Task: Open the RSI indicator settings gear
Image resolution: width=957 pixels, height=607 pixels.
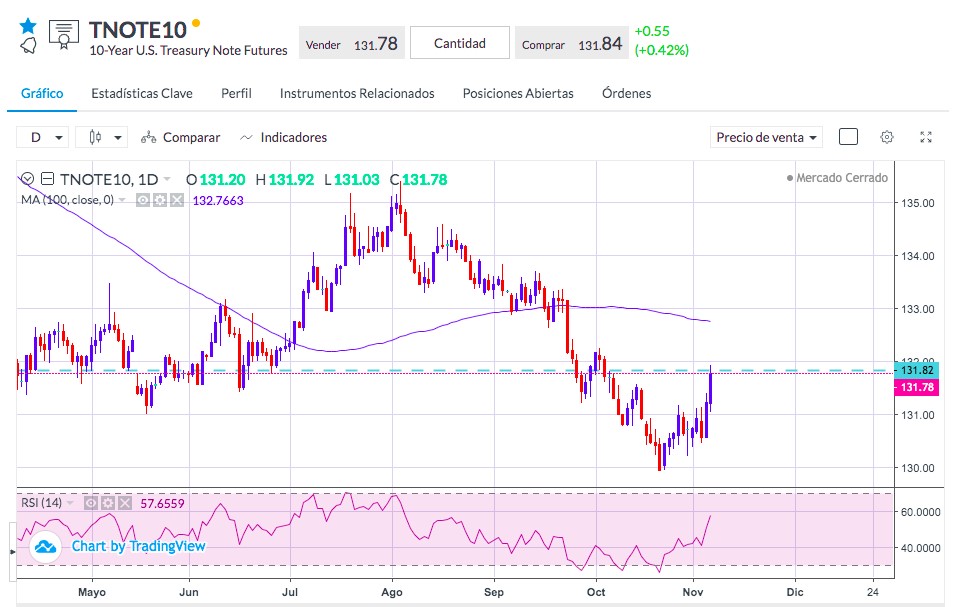Action: click(108, 503)
